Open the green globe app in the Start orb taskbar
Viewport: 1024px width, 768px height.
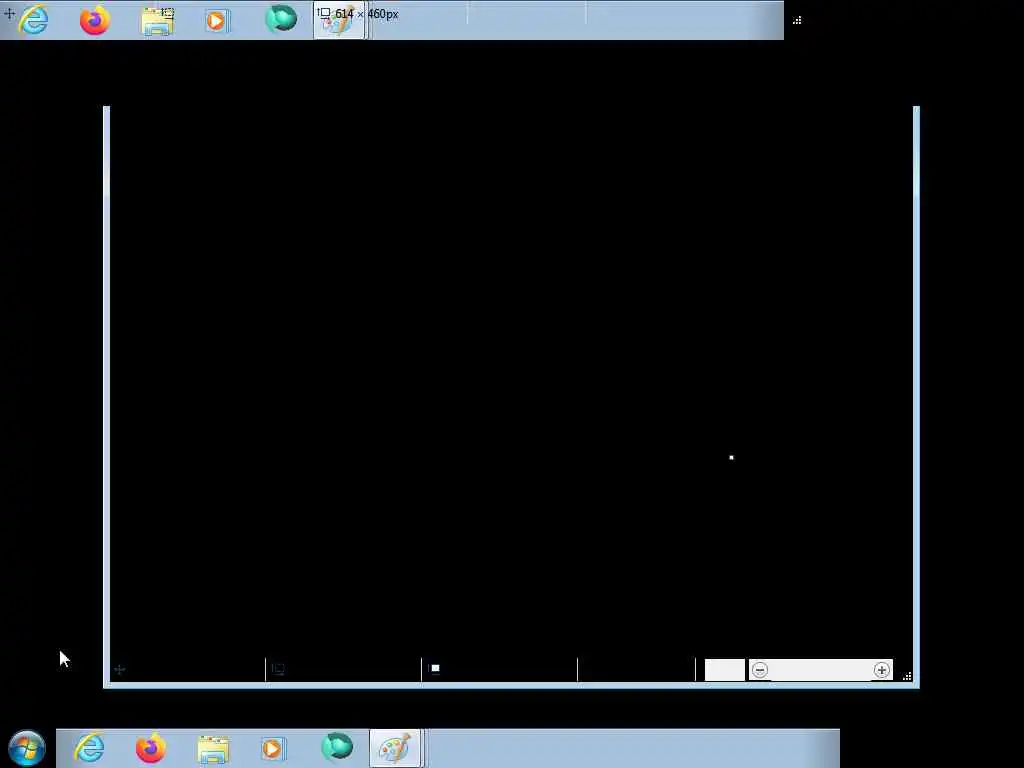coord(337,747)
